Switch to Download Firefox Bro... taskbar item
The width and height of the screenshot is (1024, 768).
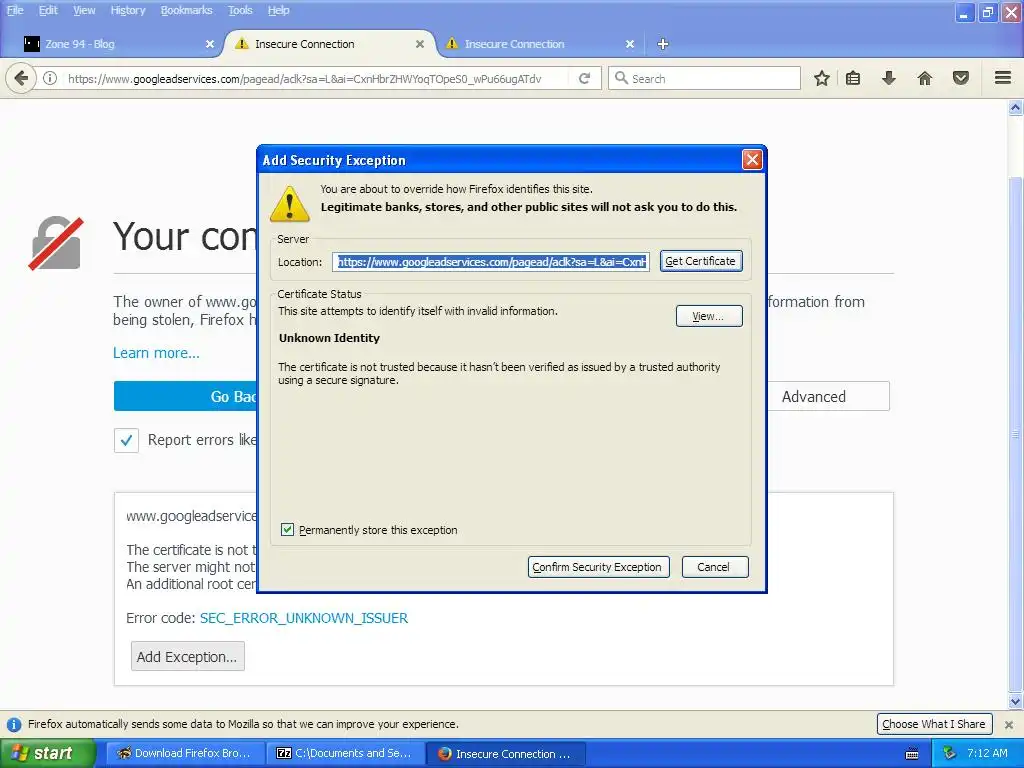[x=185, y=754]
